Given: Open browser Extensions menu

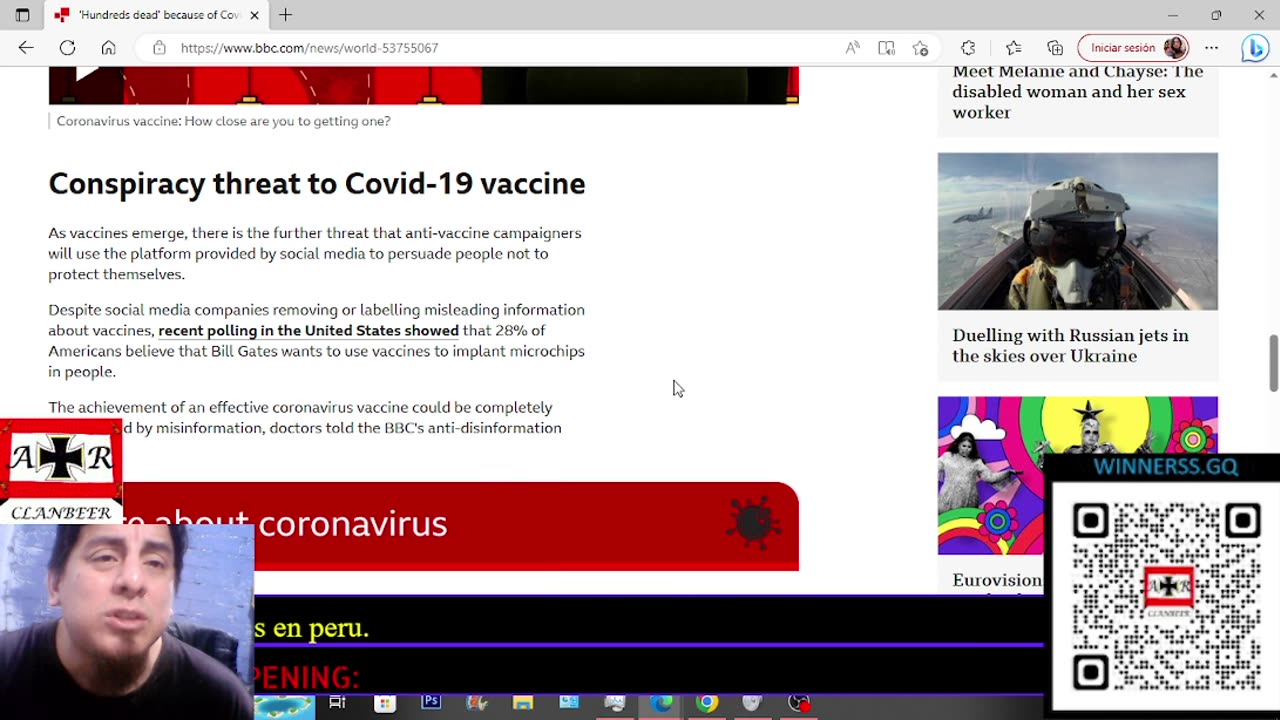Looking at the screenshot, I should tap(967, 48).
